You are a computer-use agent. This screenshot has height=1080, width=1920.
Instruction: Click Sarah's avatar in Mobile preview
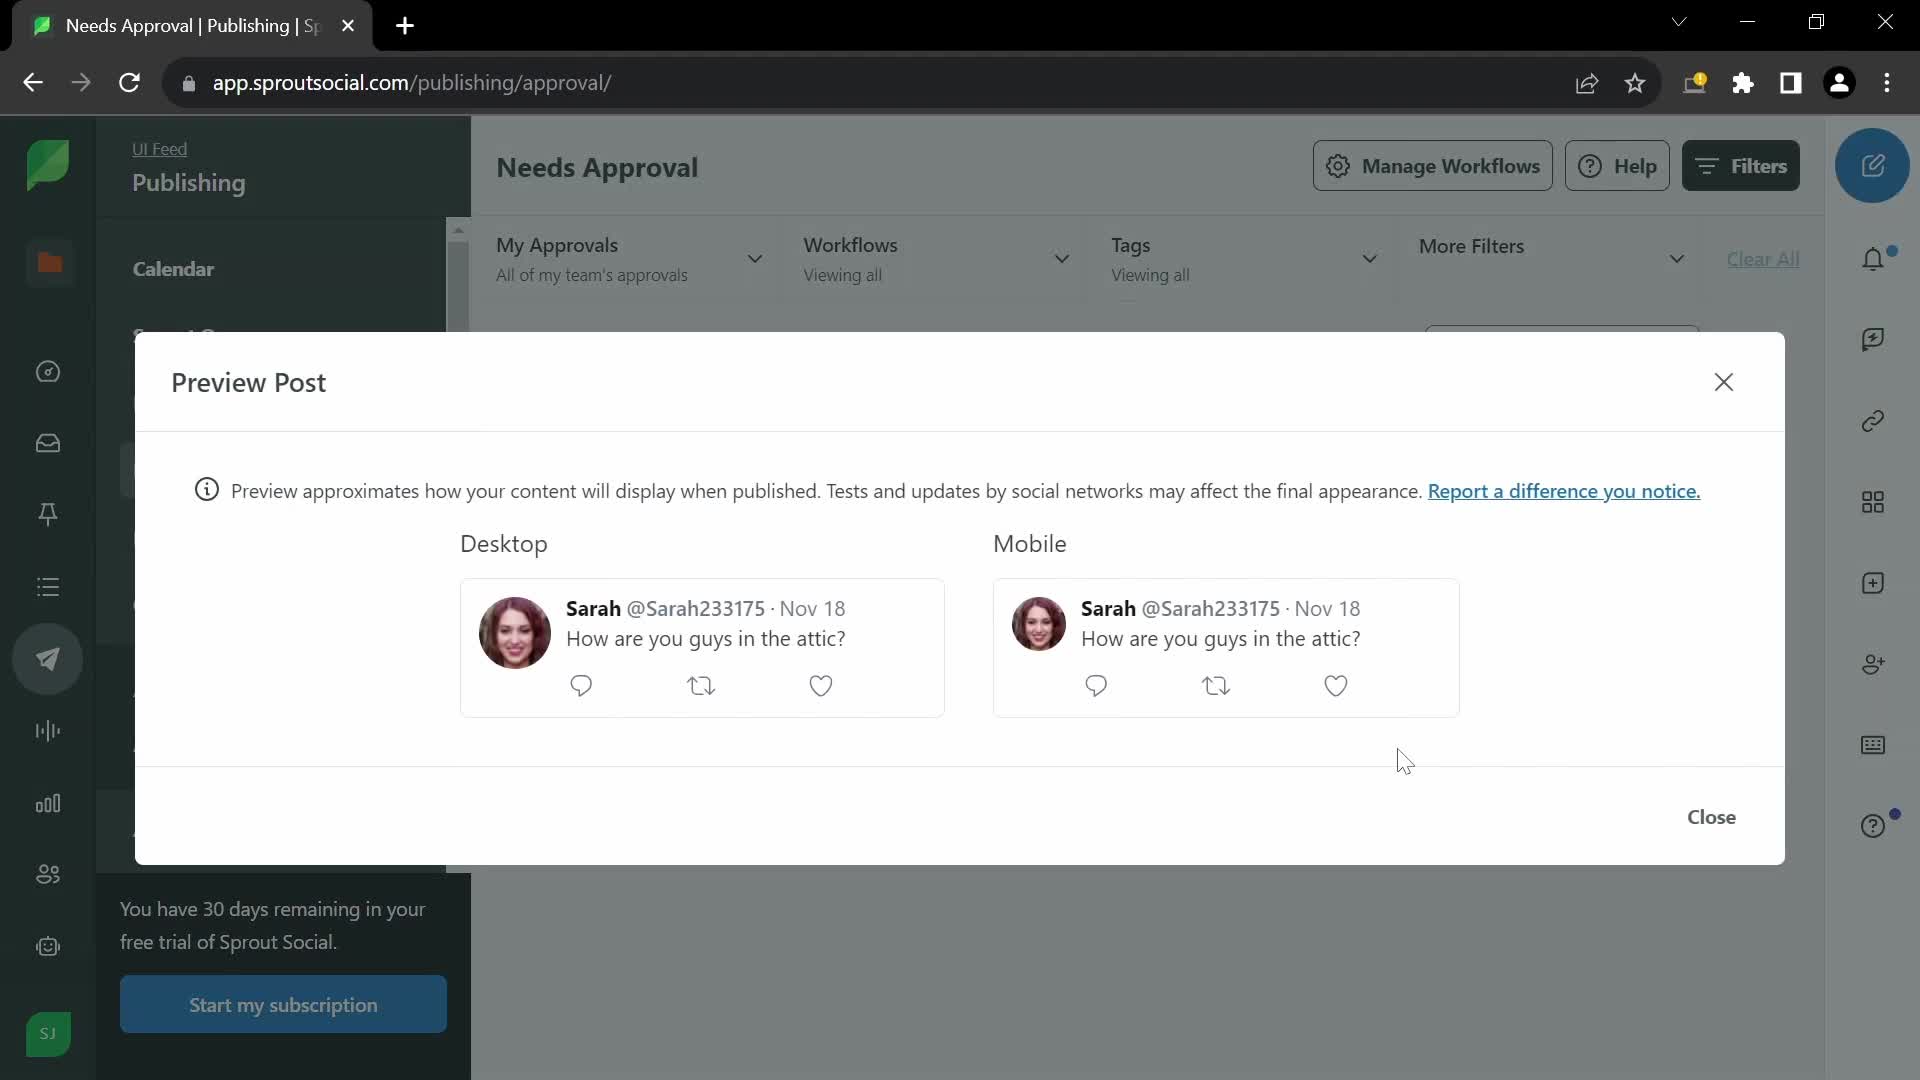1039,624
